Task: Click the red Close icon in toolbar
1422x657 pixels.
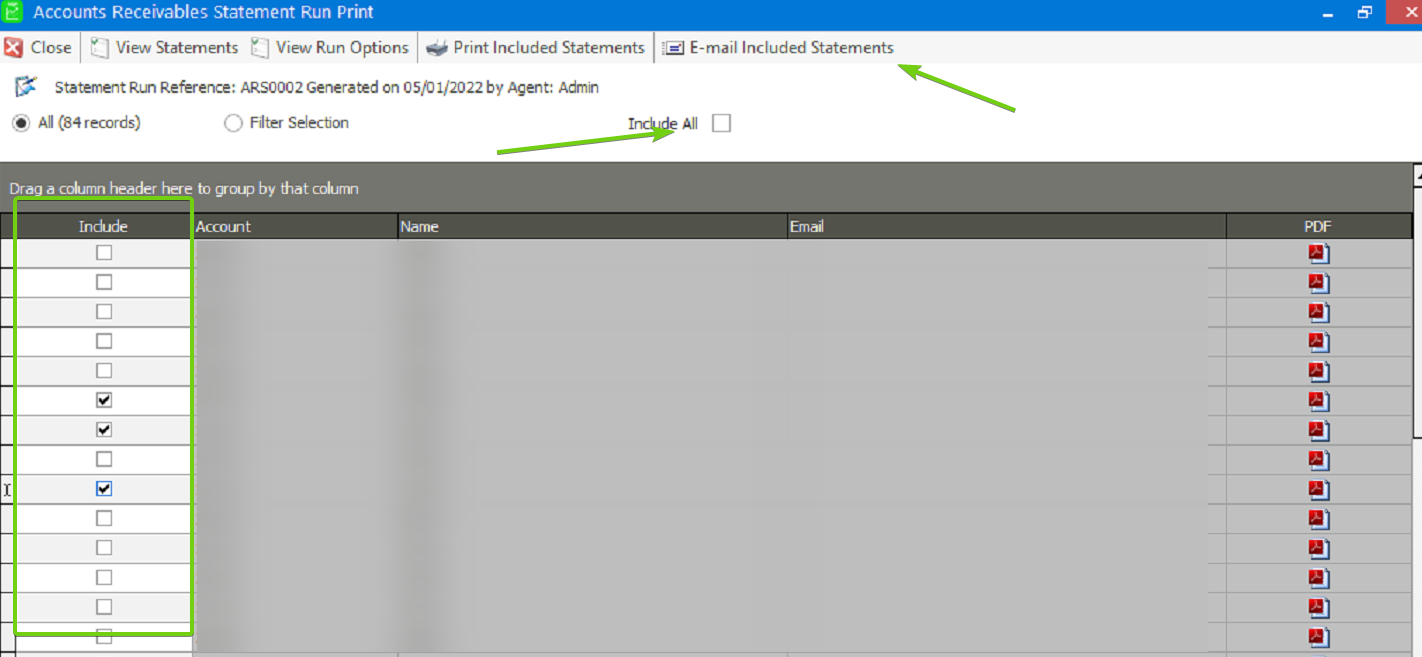Action: (14, 48)
